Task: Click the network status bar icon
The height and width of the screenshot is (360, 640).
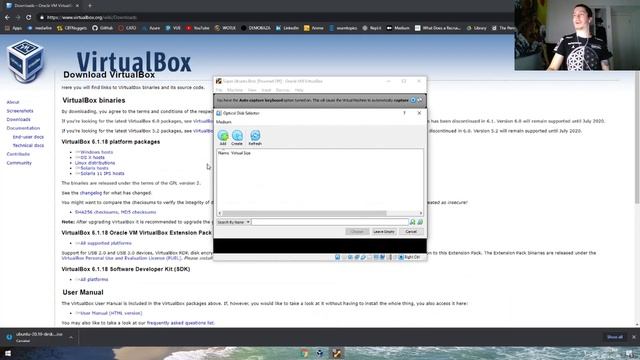Action: [x=357, y=257]
